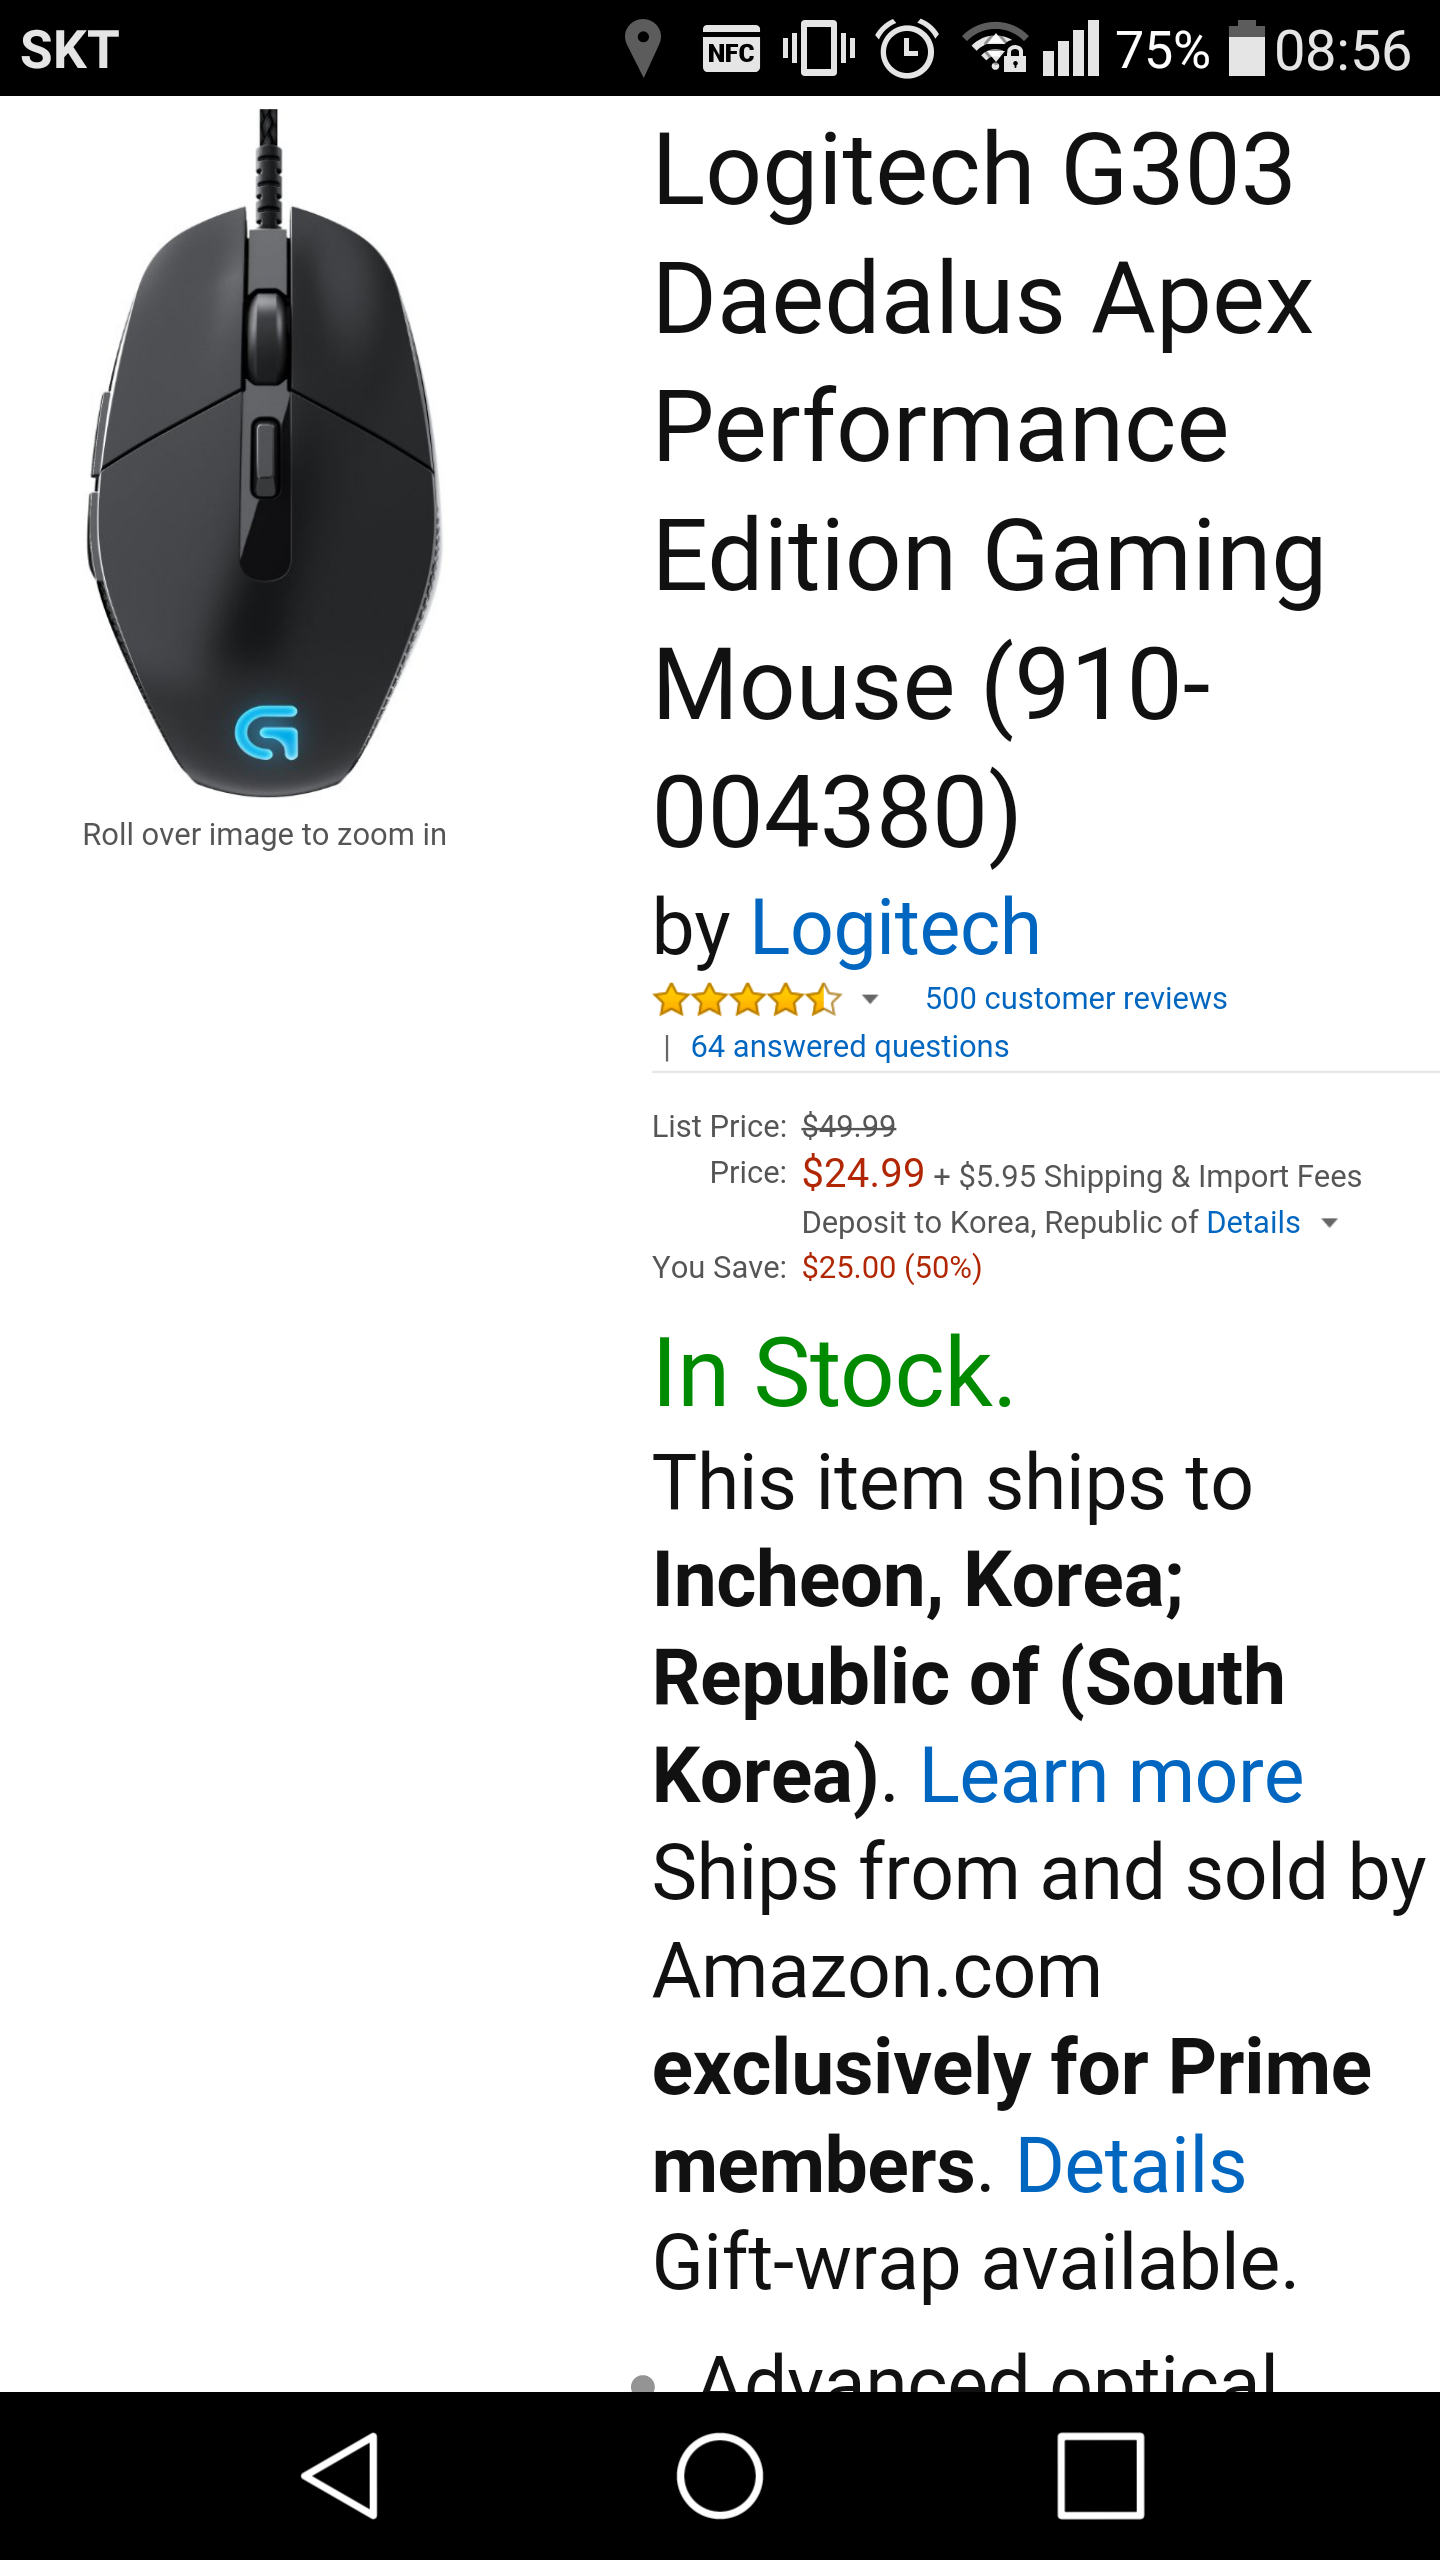Image resolution: width=1440 pixels, height=2560 pixels.
Task: Tap the Android back navigation button
Action: [x=340, y=2475]
